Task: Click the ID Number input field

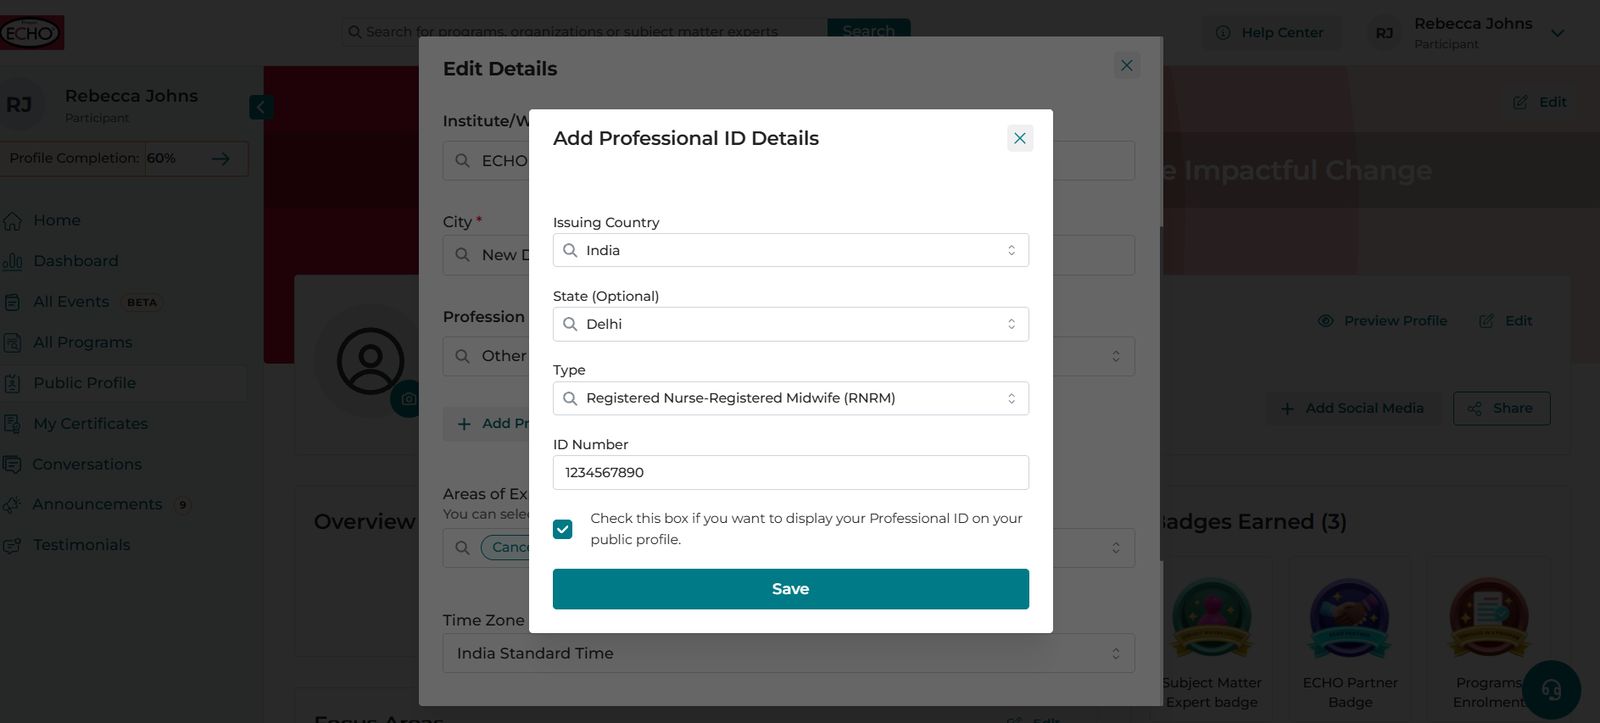Action: click(x=790, y=472)
